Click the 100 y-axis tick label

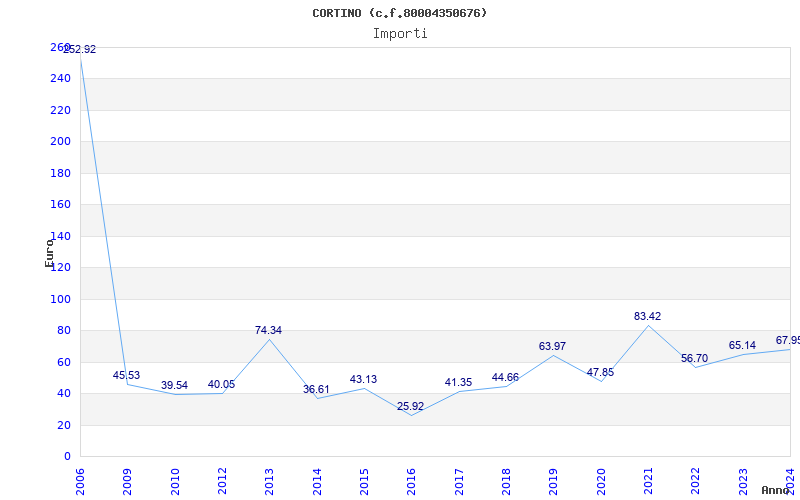tap(60, 299)
